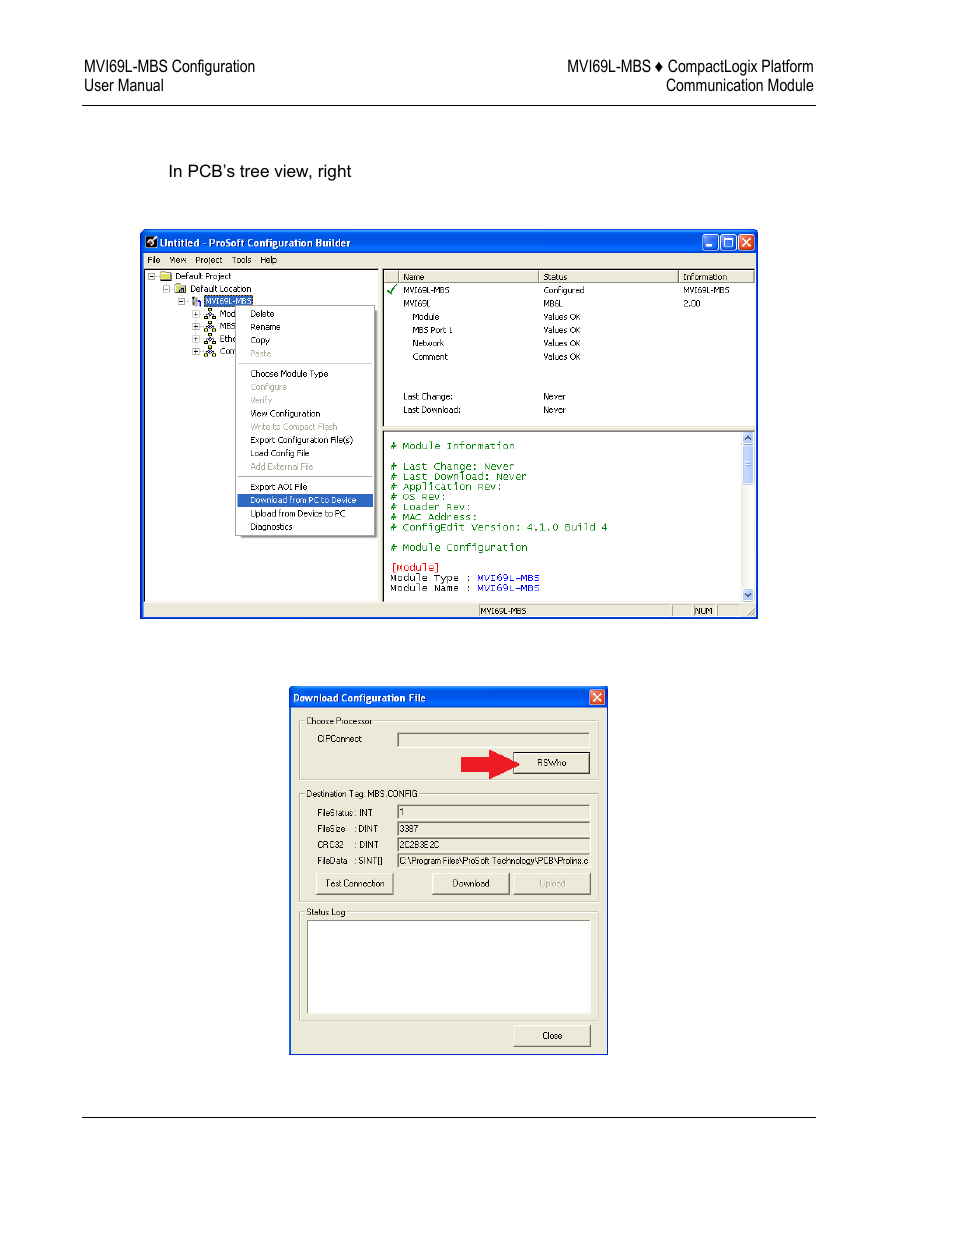This screenshot has width=954, height=1235.
Task: Click the Information column header
Action: click(x=716, y=277)
